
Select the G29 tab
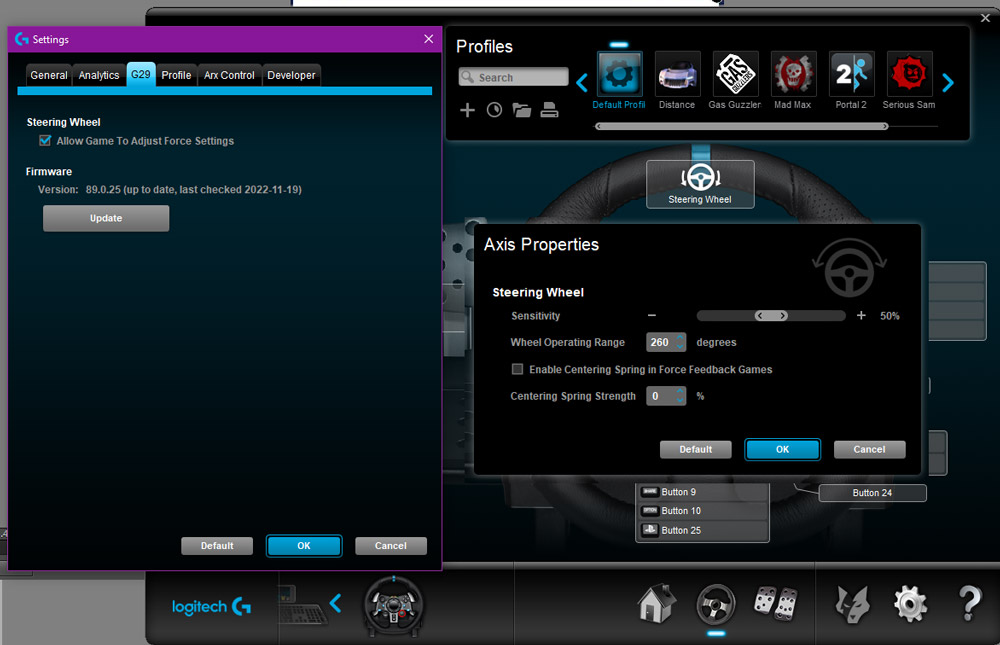141,75
